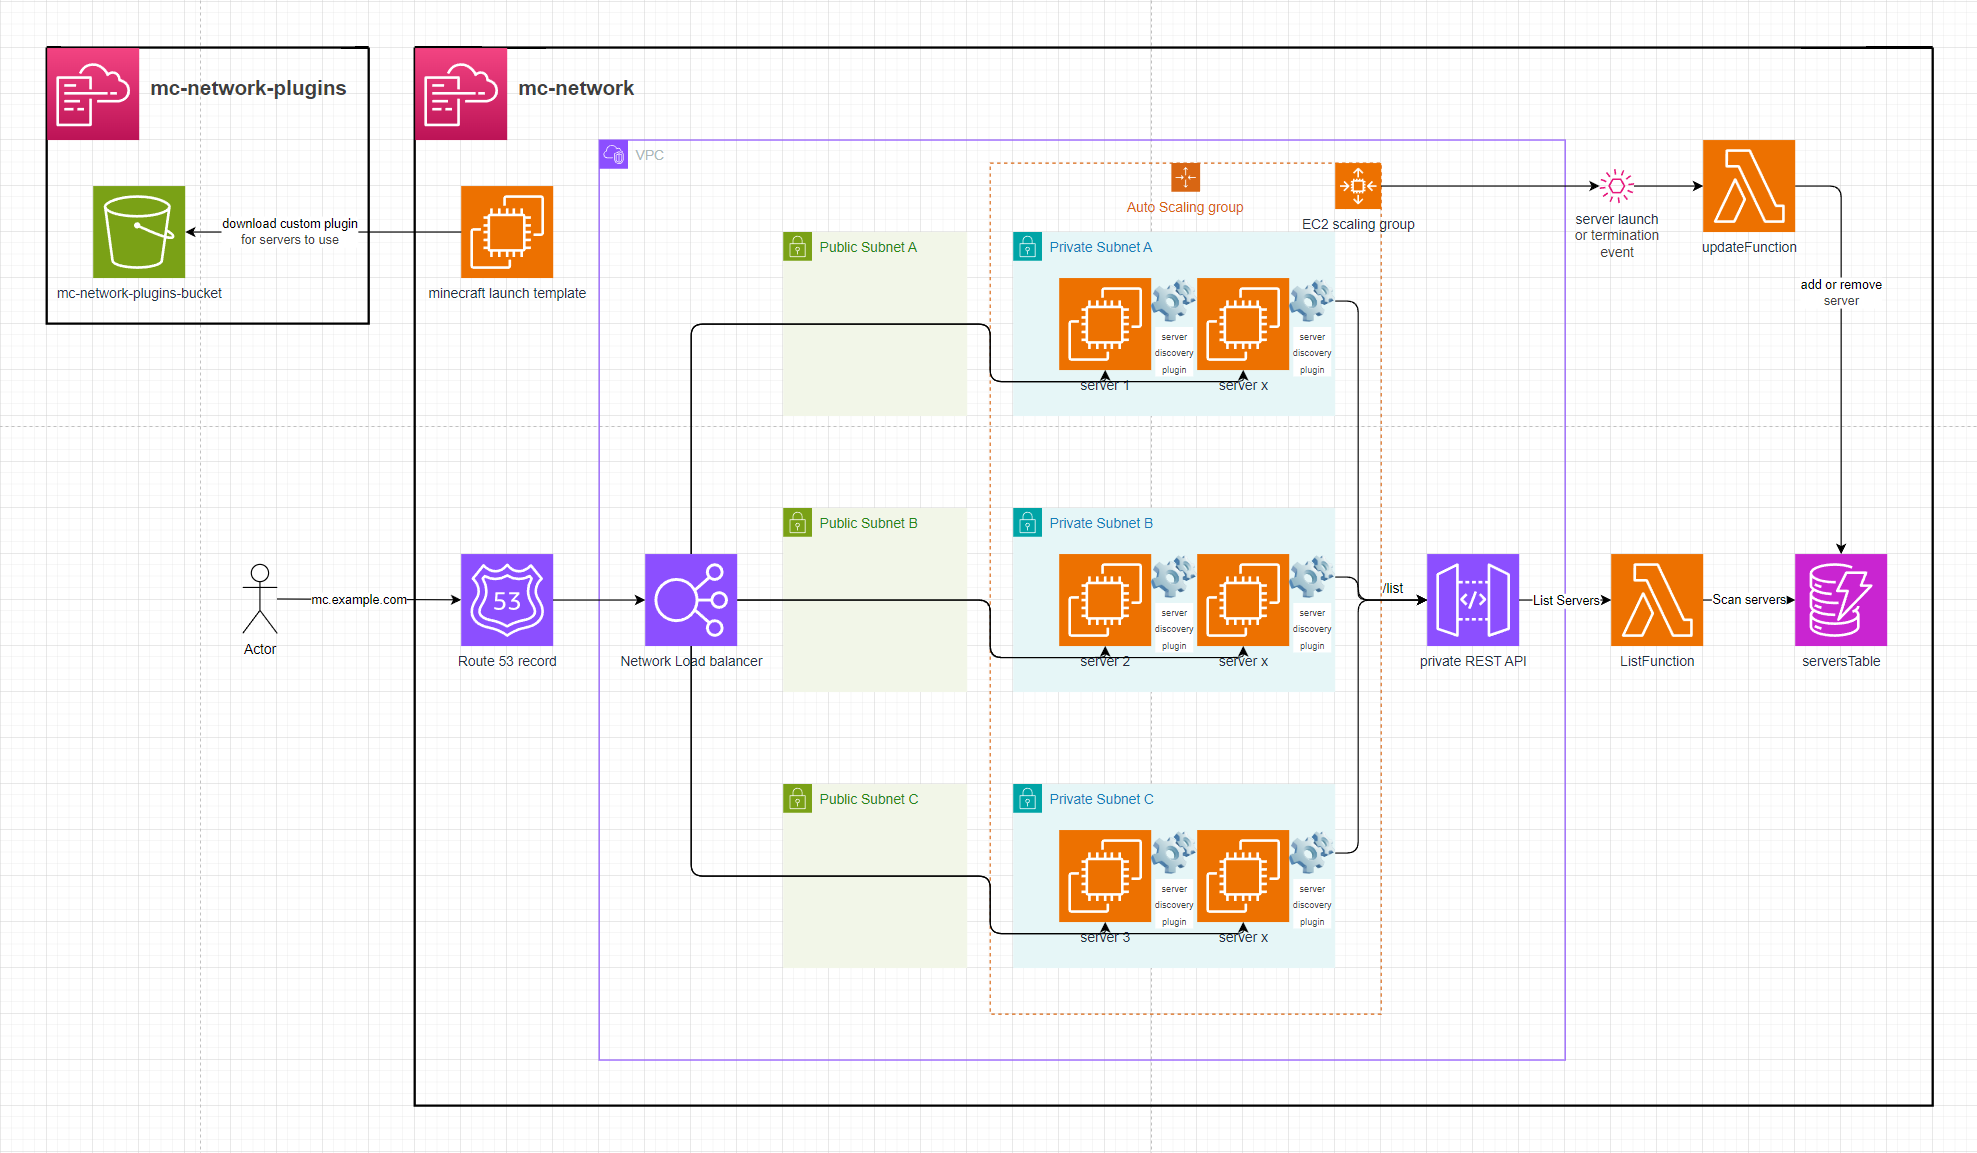1977x1153 pixels.
Task: Click the Network Load balancer icon
Action: click(691, 600)
